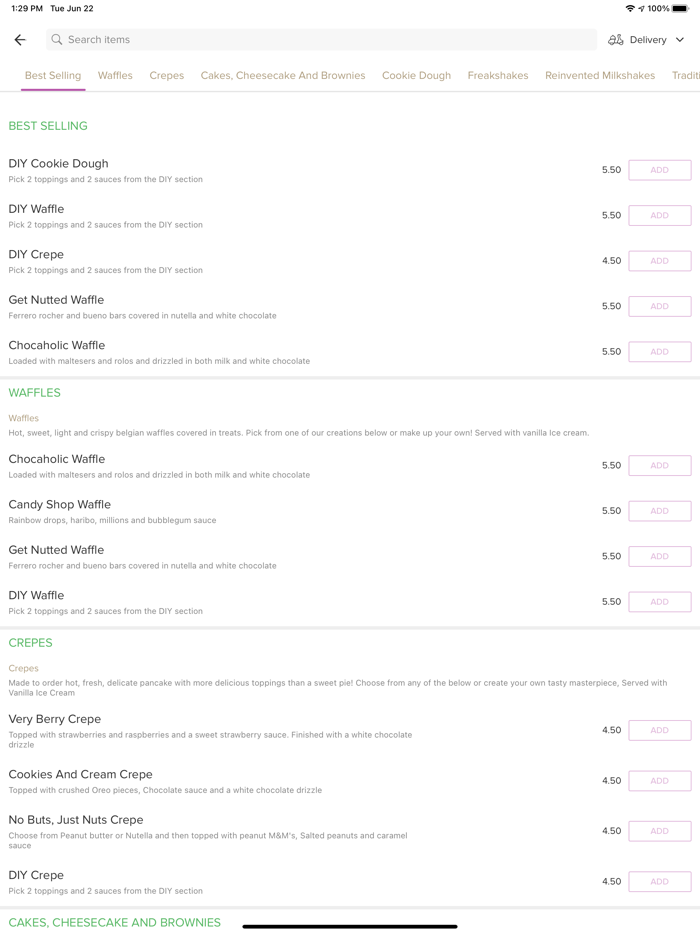Go to the Cookie Dough tab
The image size is (700, 934).
click(416, 75)
